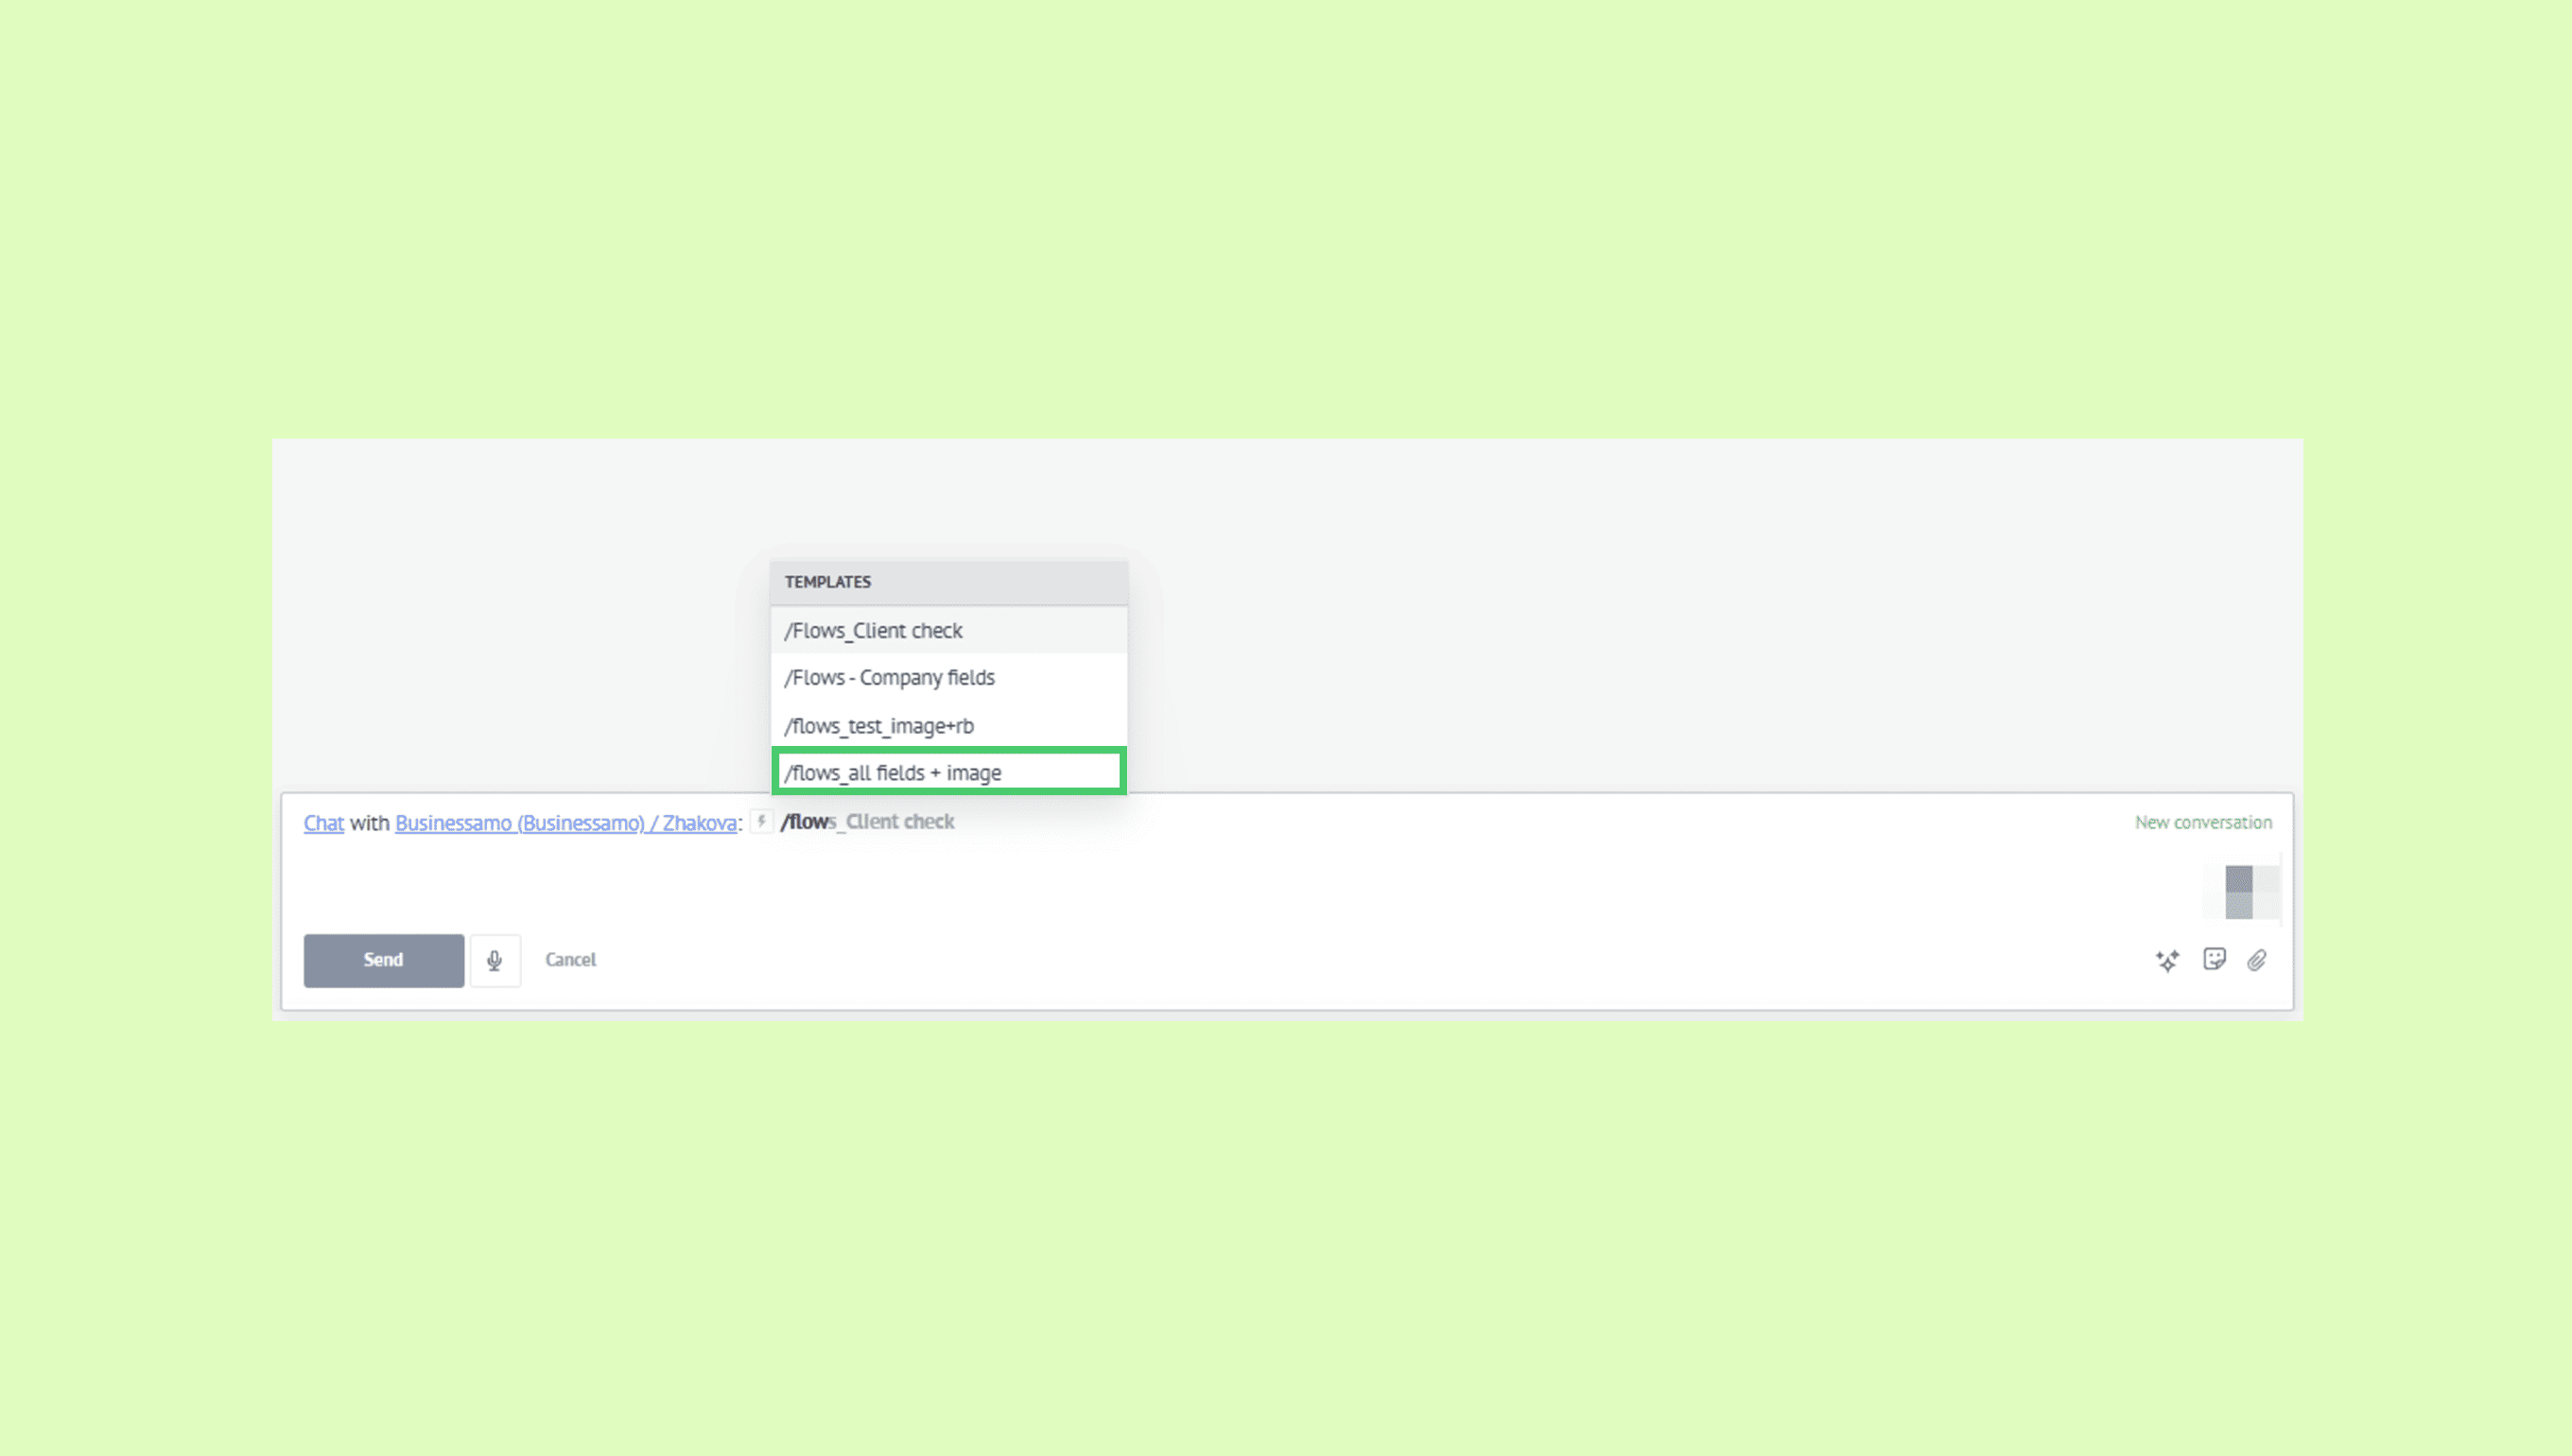Click the New conversation link
The width and height of the screenshot is (2572, 1456).
2203,822
